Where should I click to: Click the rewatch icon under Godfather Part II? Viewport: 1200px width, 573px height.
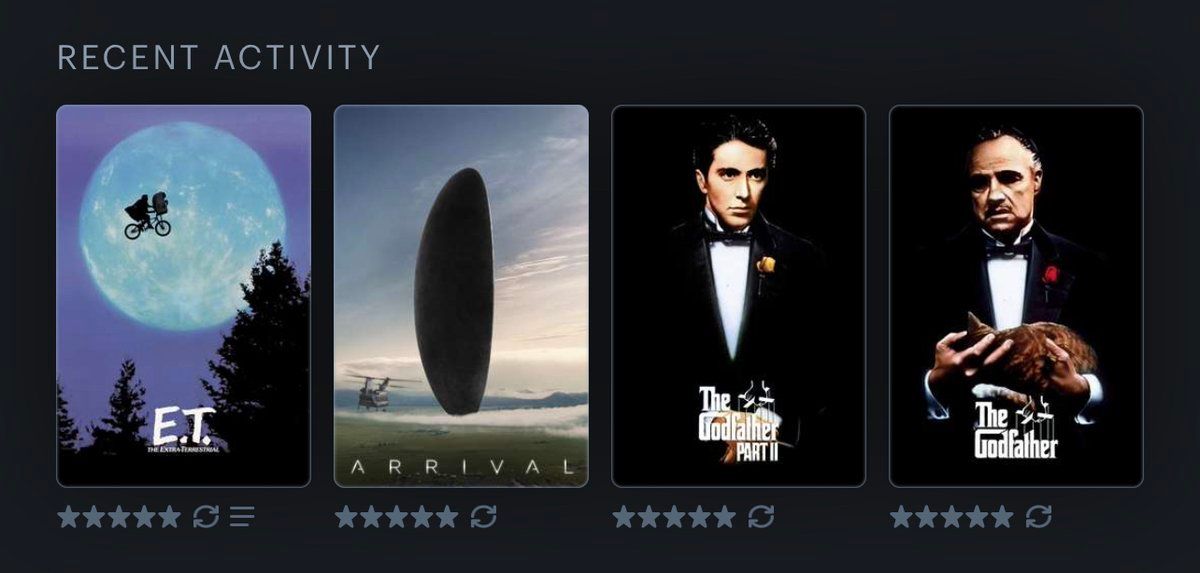[761, 516]
